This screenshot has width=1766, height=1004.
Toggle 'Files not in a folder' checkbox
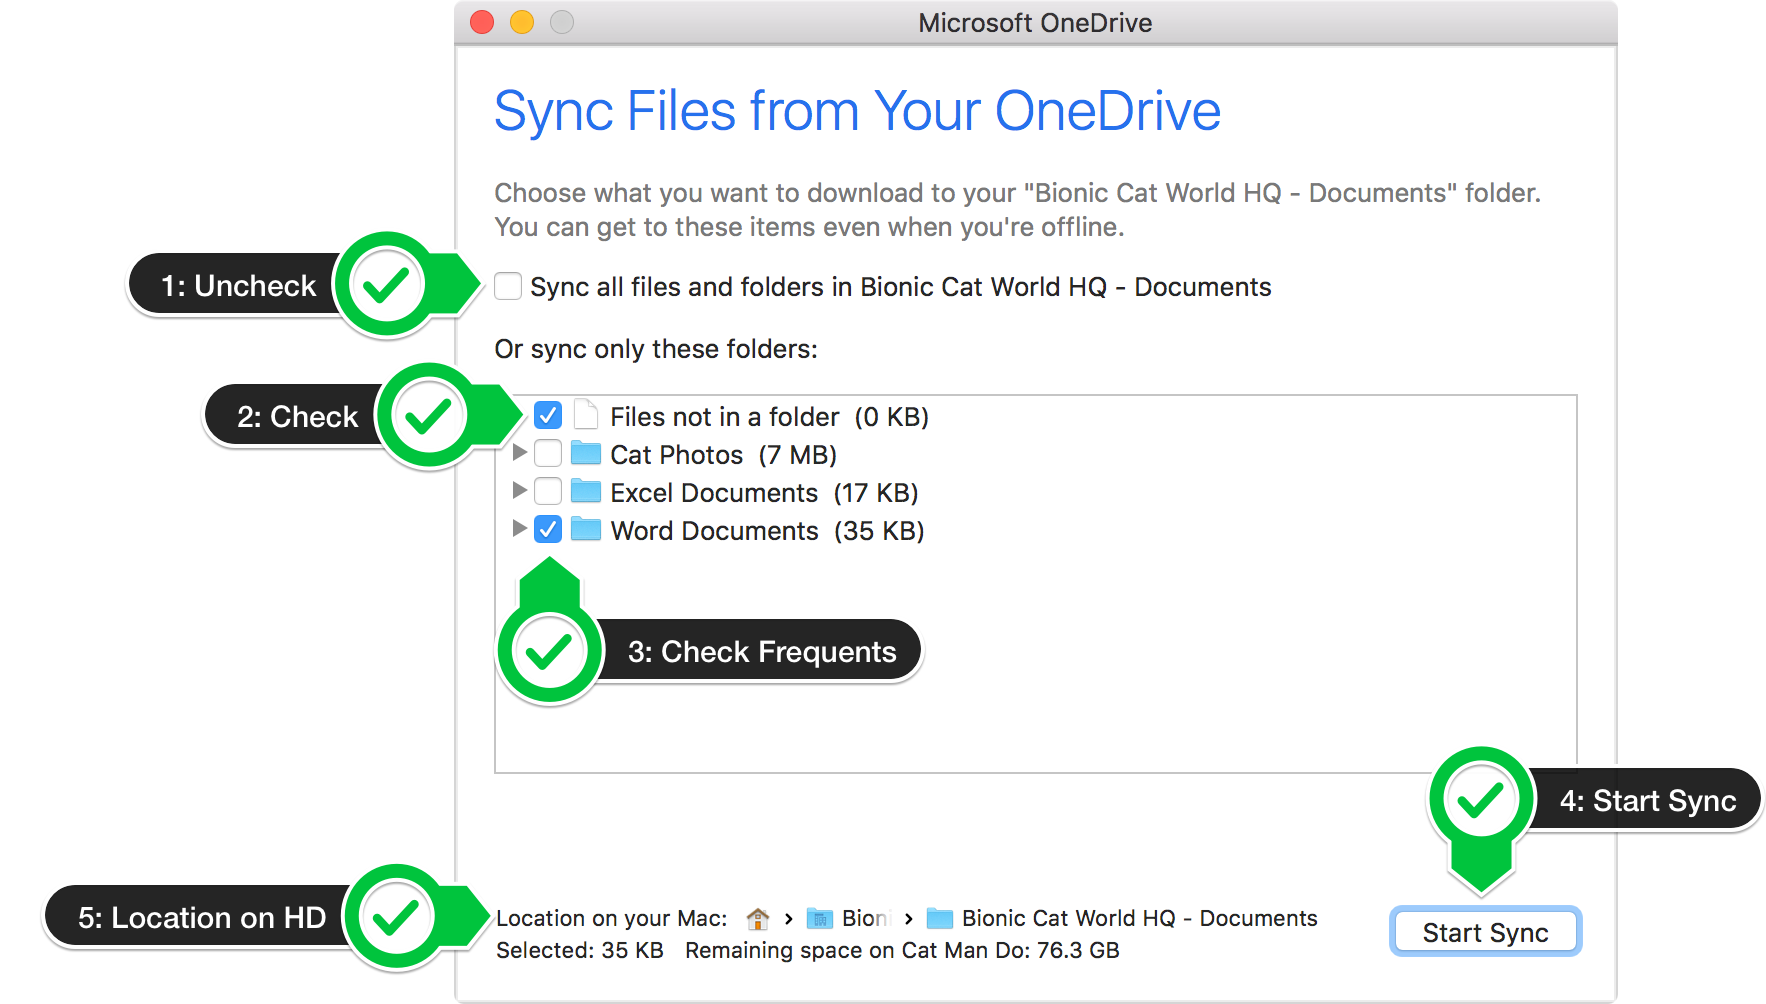click(x=548, y=415)
